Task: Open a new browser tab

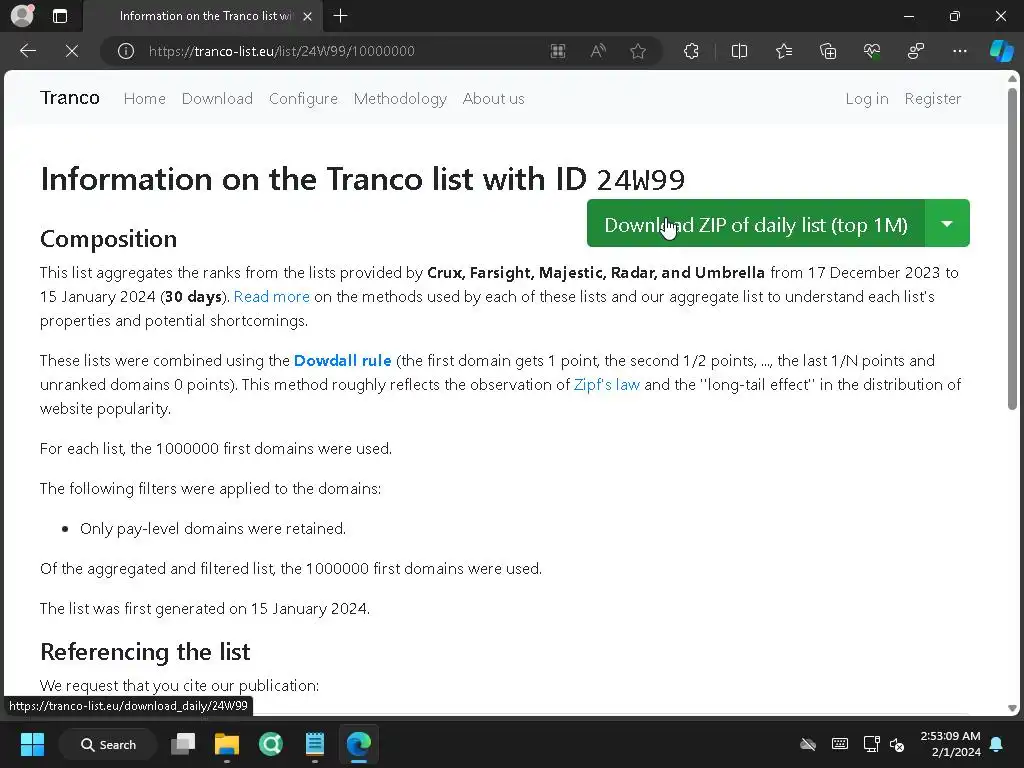Action: 340,16
